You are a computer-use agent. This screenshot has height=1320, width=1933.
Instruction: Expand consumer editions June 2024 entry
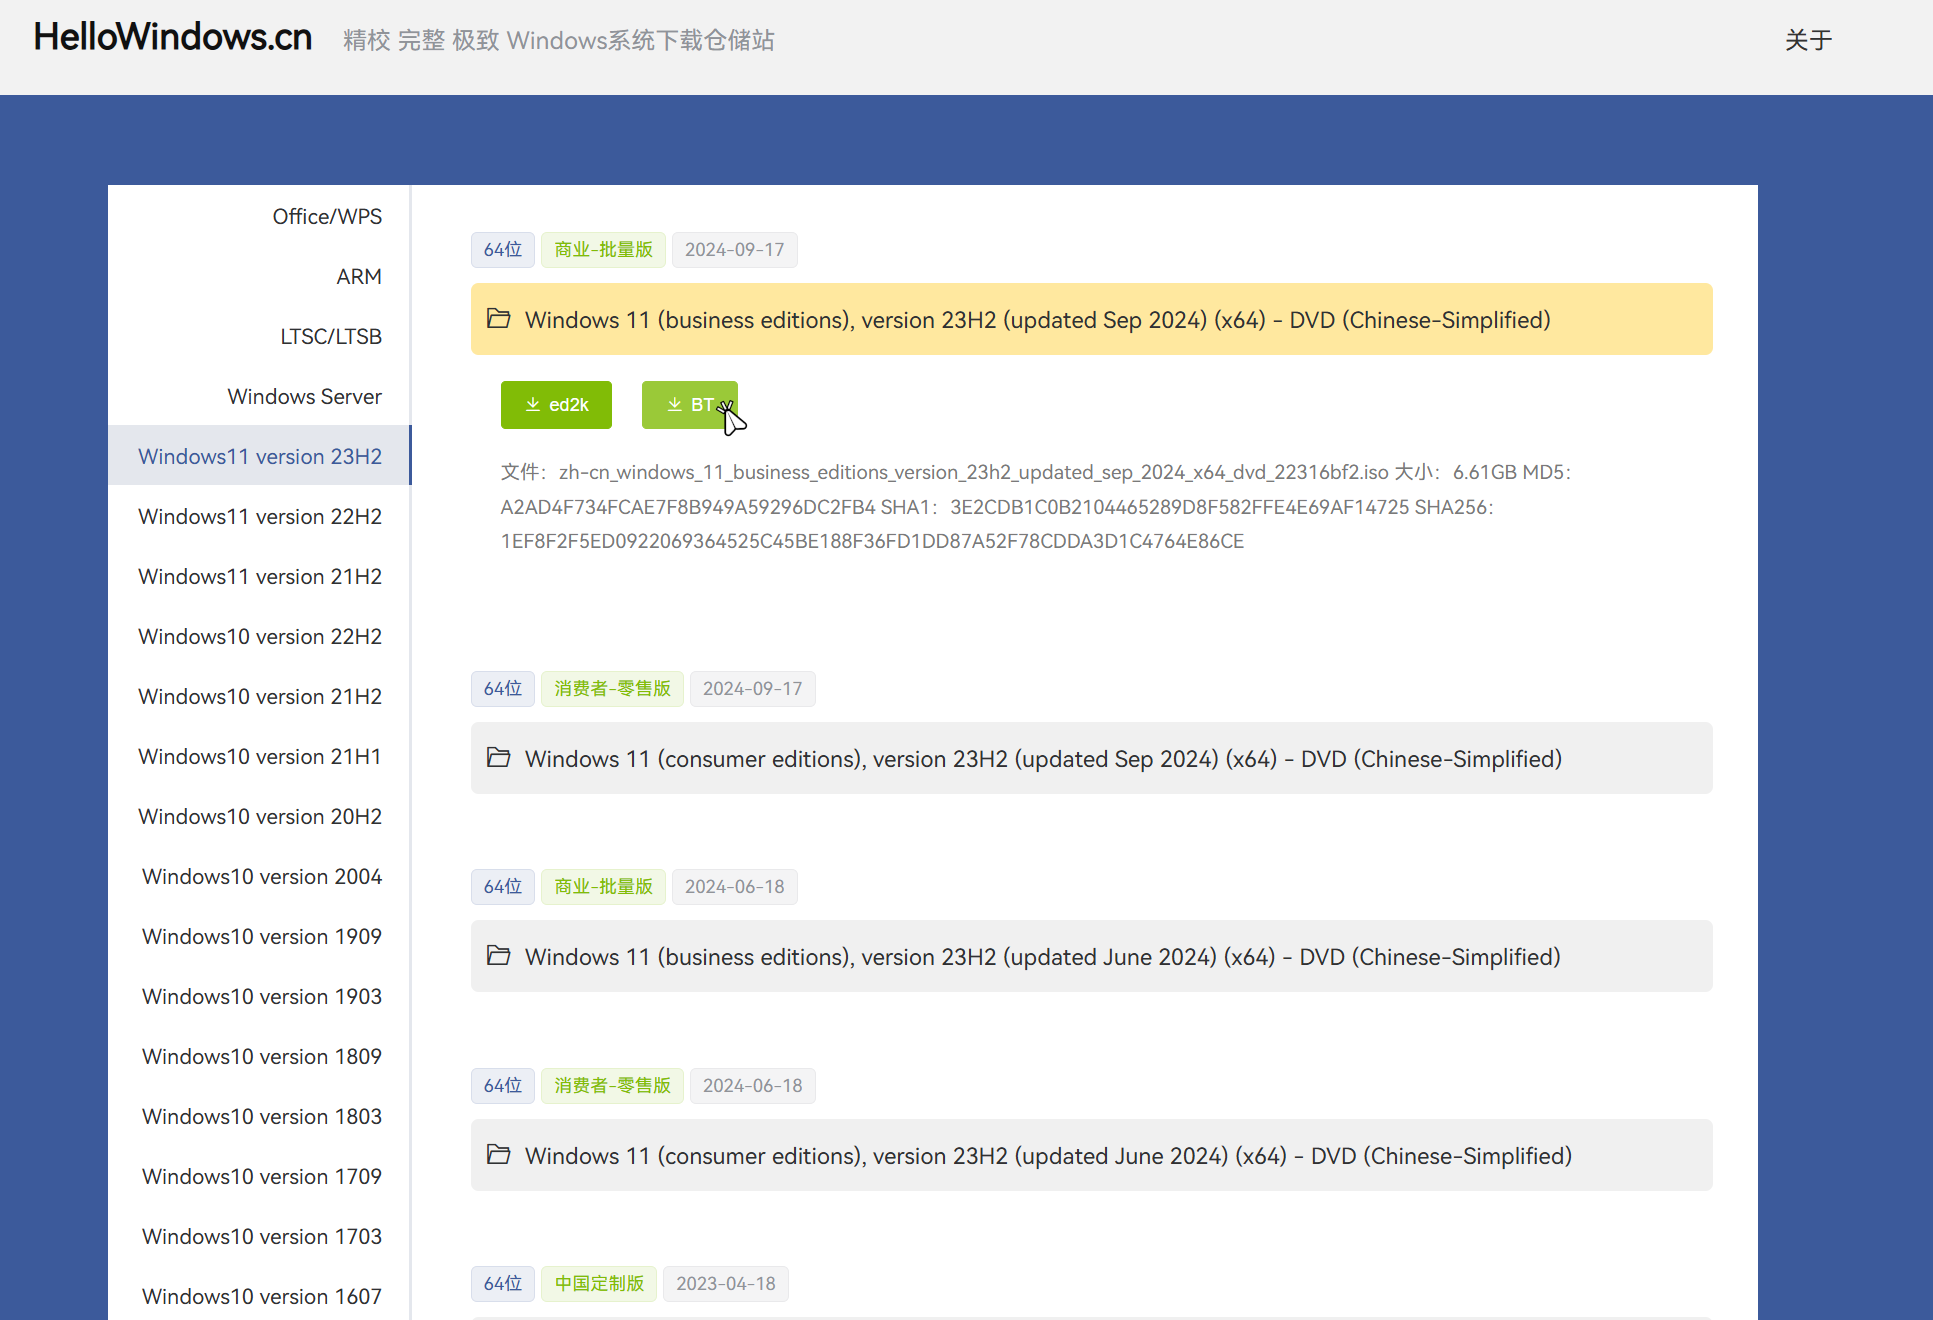pyautogui.click(x=1091, y=1155)
